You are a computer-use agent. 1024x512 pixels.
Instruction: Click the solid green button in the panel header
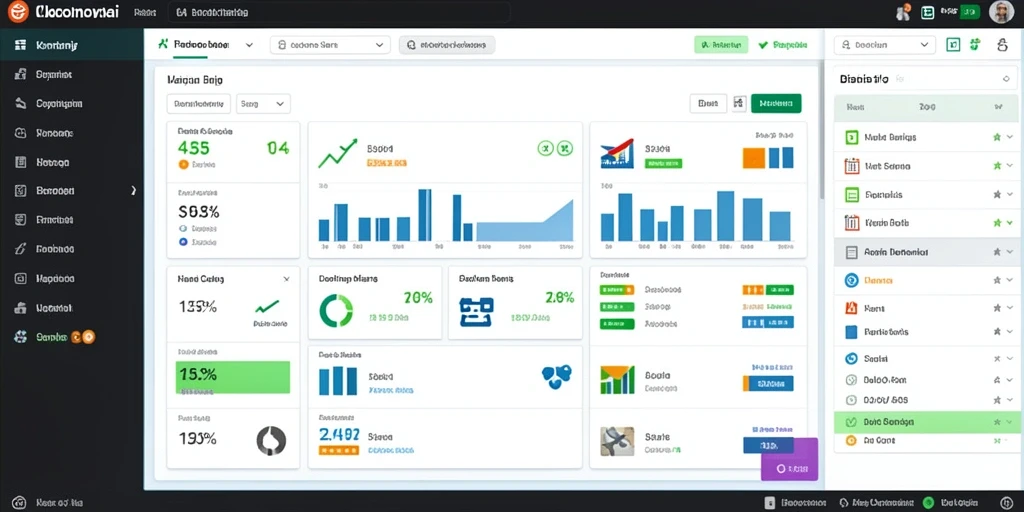(x=776, y=103)
